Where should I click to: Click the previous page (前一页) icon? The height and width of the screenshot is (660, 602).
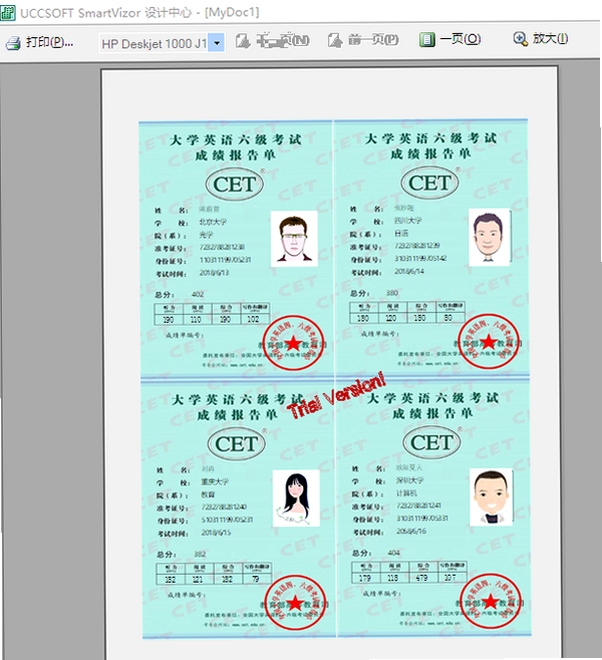click(335, 40)
